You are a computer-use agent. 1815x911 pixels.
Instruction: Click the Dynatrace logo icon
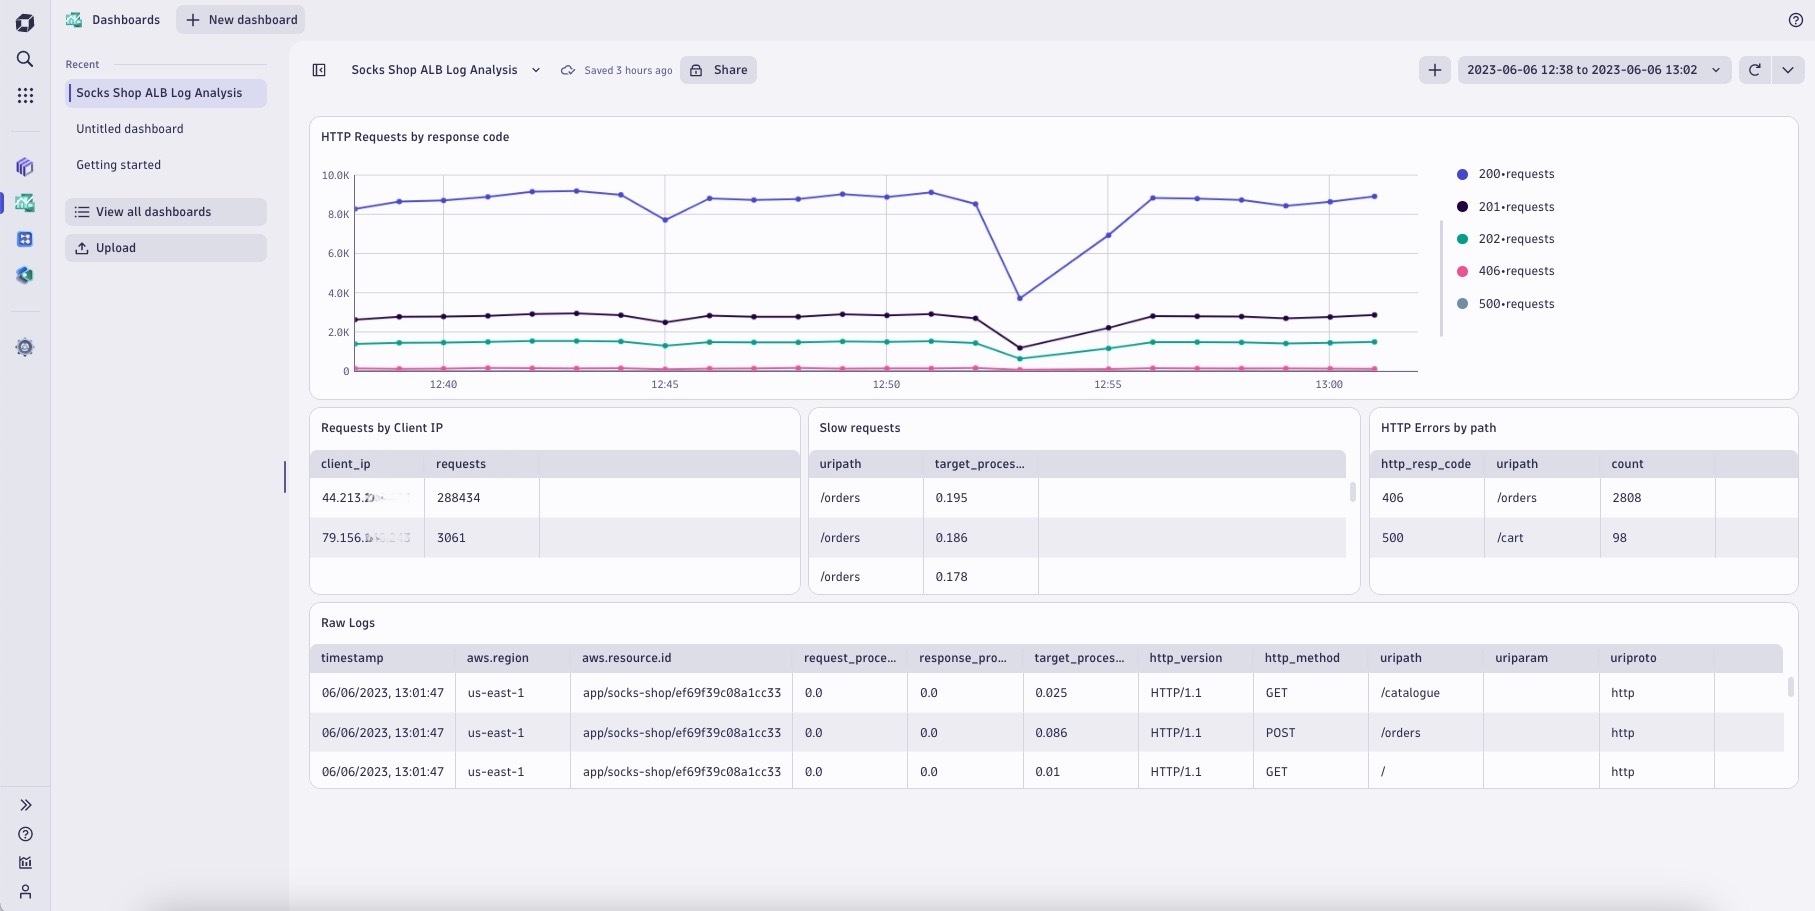pyautogui.click(x=25, y=22)
